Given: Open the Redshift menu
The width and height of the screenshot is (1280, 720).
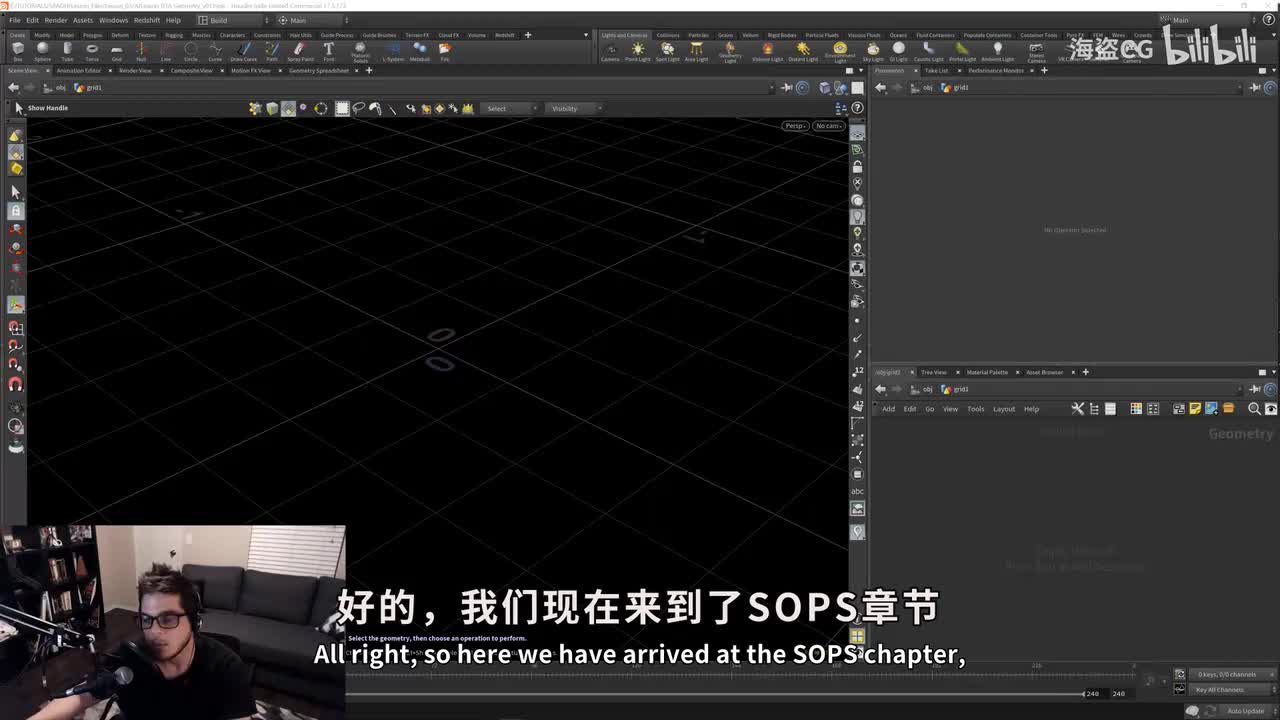Looking at the screenshot, I should pyautogui.click(x=147, y=20).
